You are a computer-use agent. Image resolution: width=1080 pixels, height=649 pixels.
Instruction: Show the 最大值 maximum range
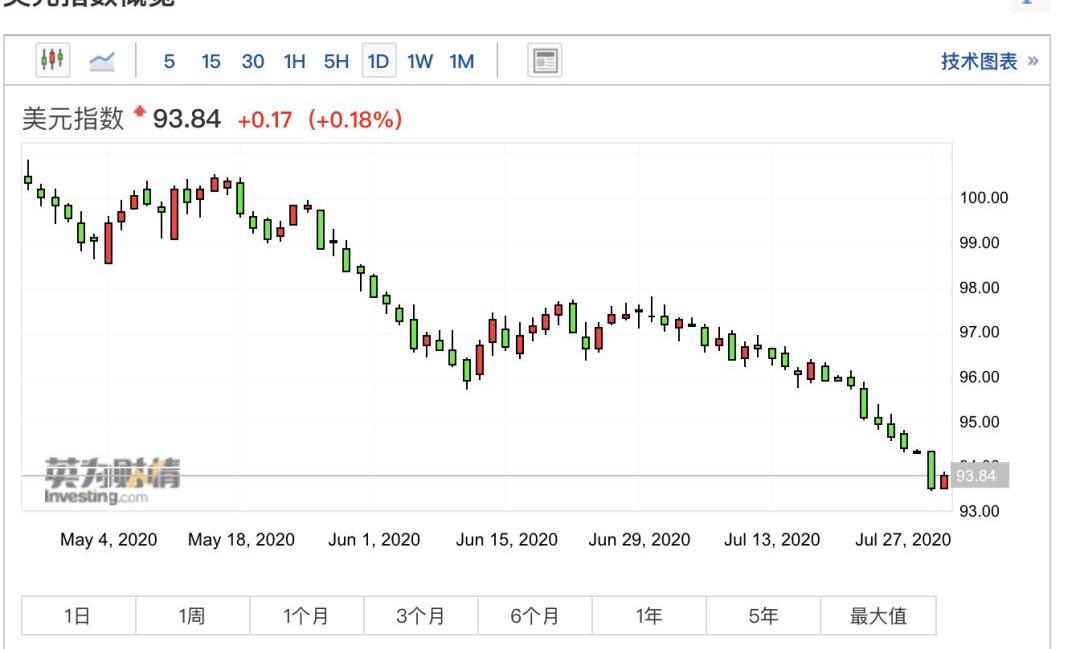coord(877,616)
